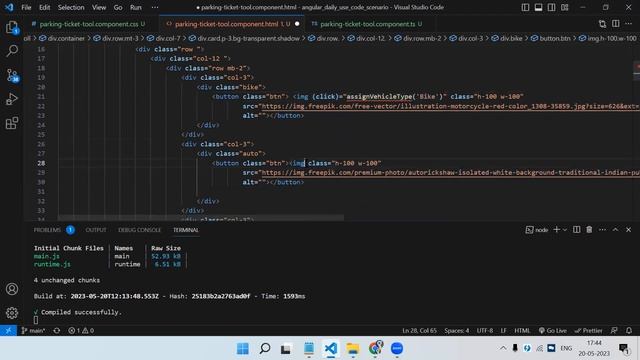Split the terminal panel
Screen dimensions: 640x360
coord(576,230)
